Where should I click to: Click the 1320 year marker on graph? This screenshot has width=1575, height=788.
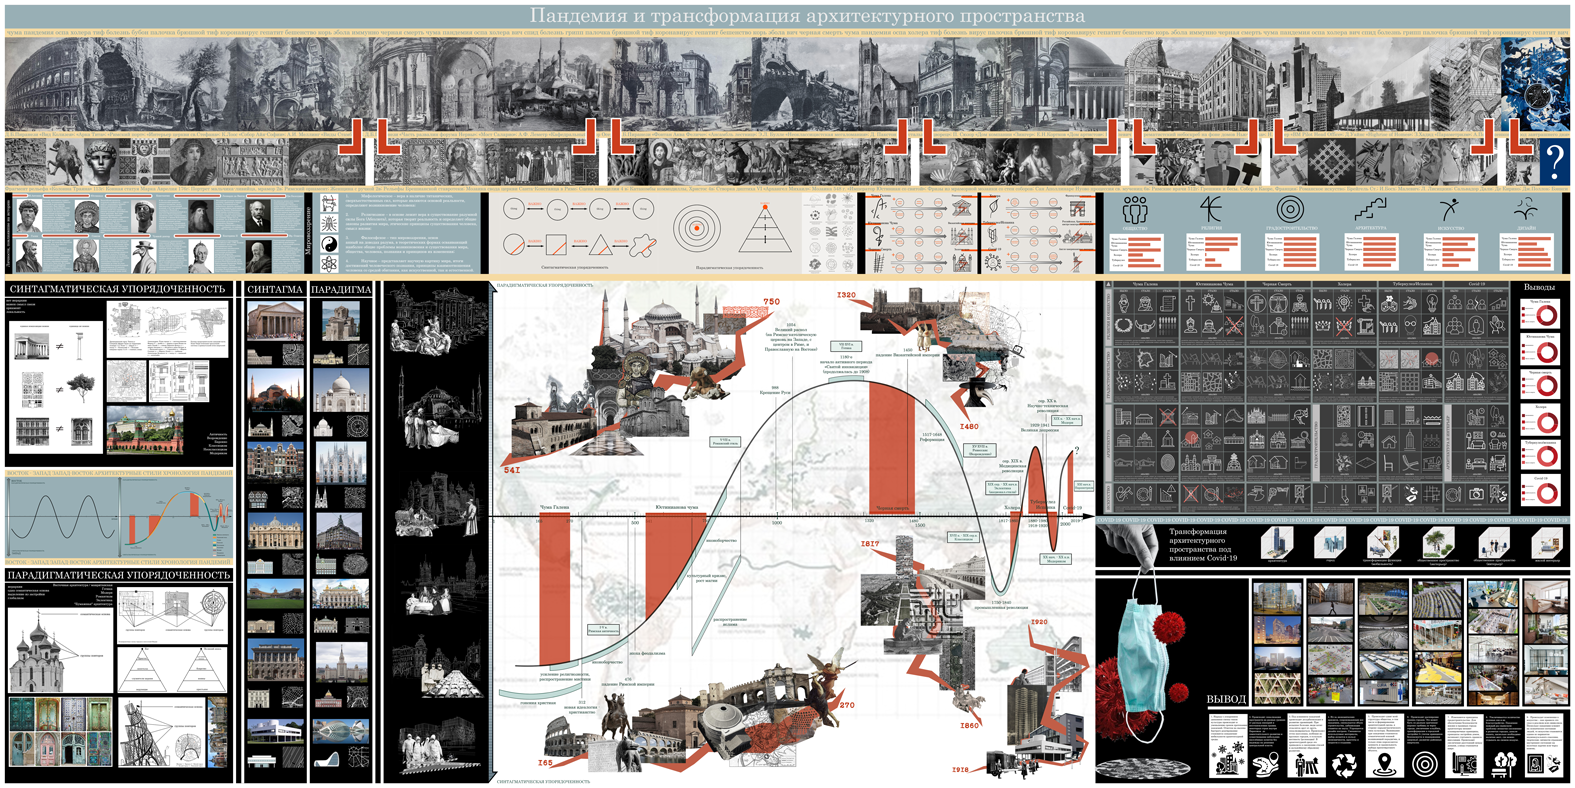[846, 296]
